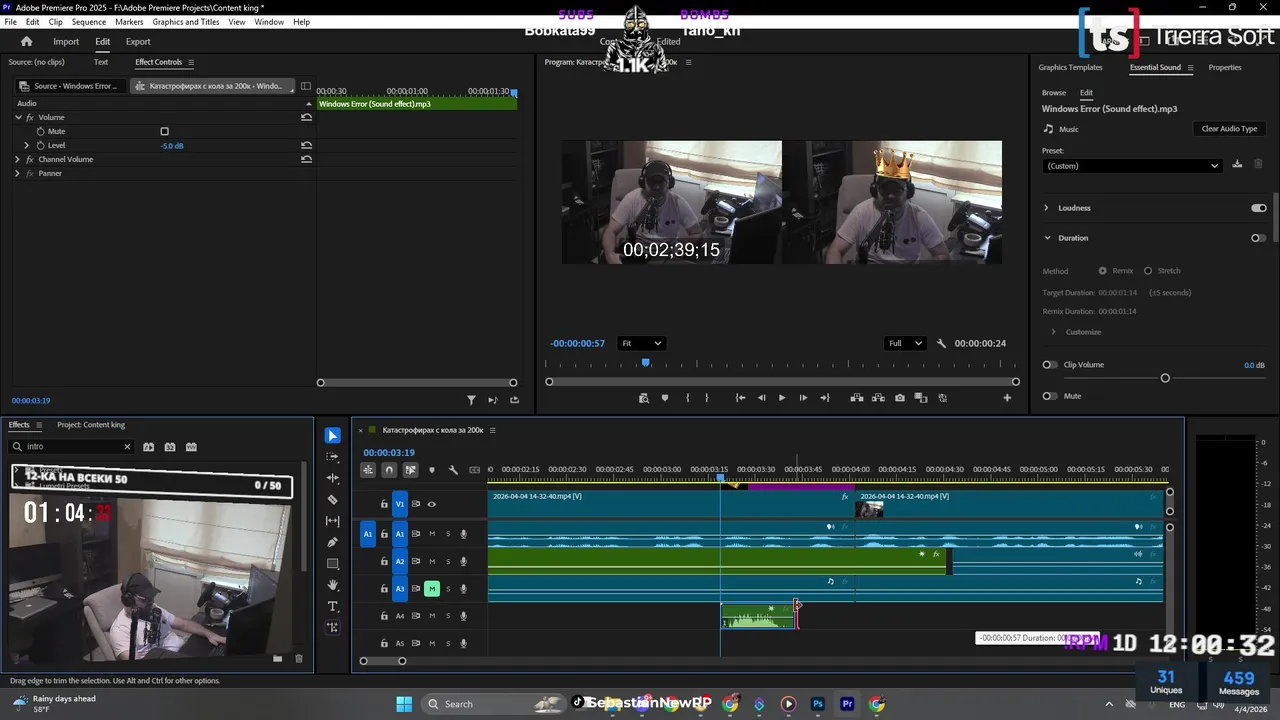The image size is (1280, 720).
Task: Click Go to Out point button
Action: click(x=825, y=398)
